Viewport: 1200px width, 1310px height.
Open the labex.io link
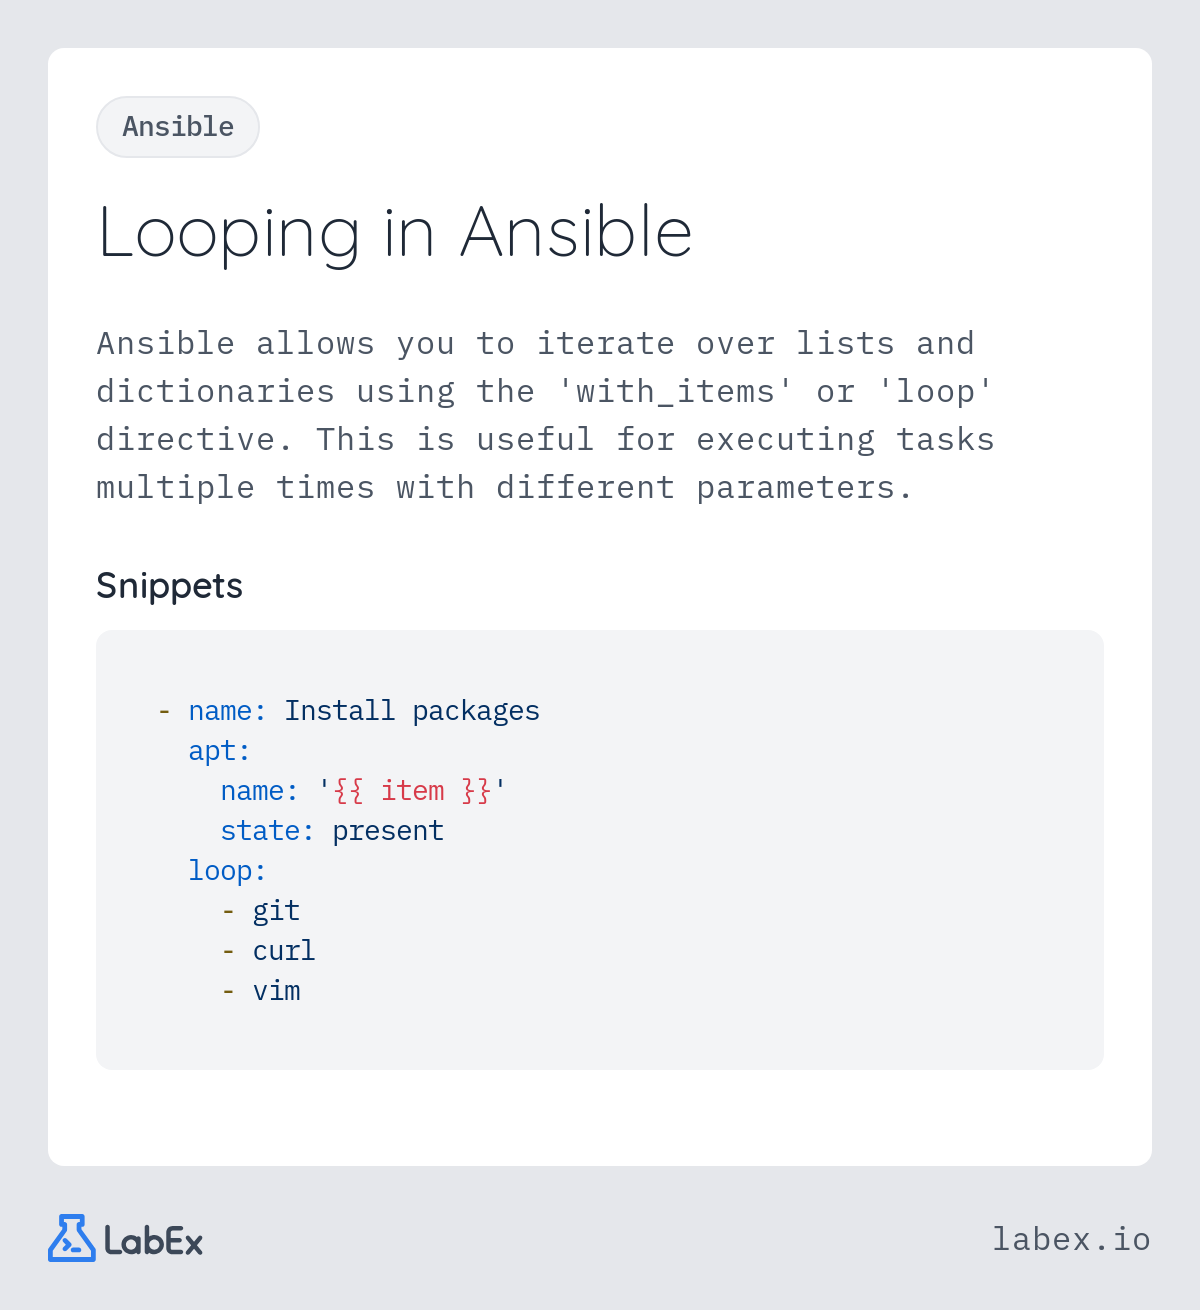(x=1071, y=1239)
